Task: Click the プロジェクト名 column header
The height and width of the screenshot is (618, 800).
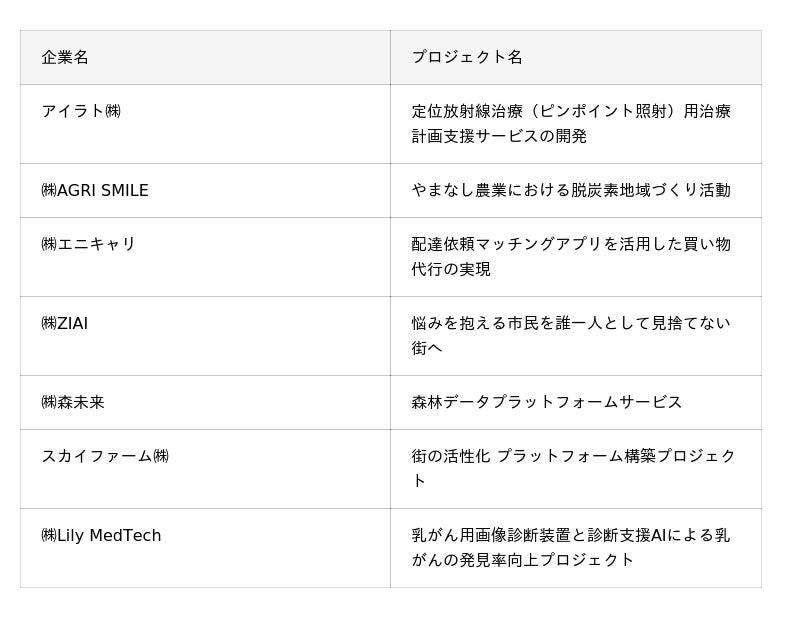Action: coord(467,57)
